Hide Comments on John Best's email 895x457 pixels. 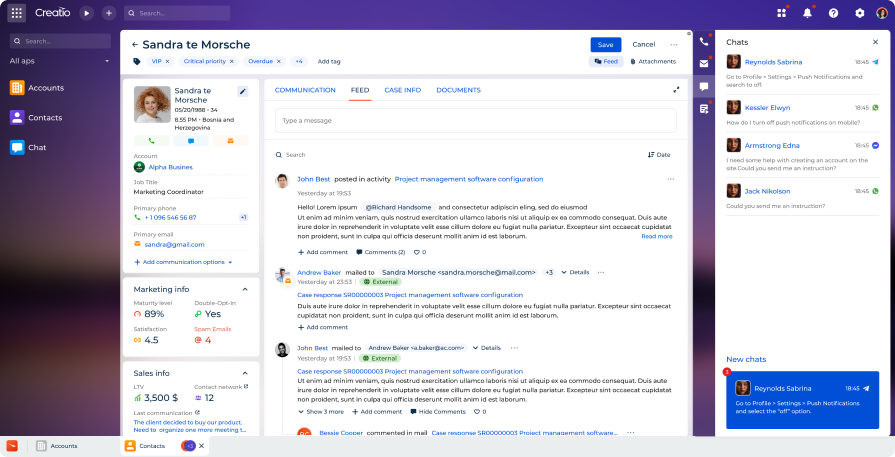(436, 412)
